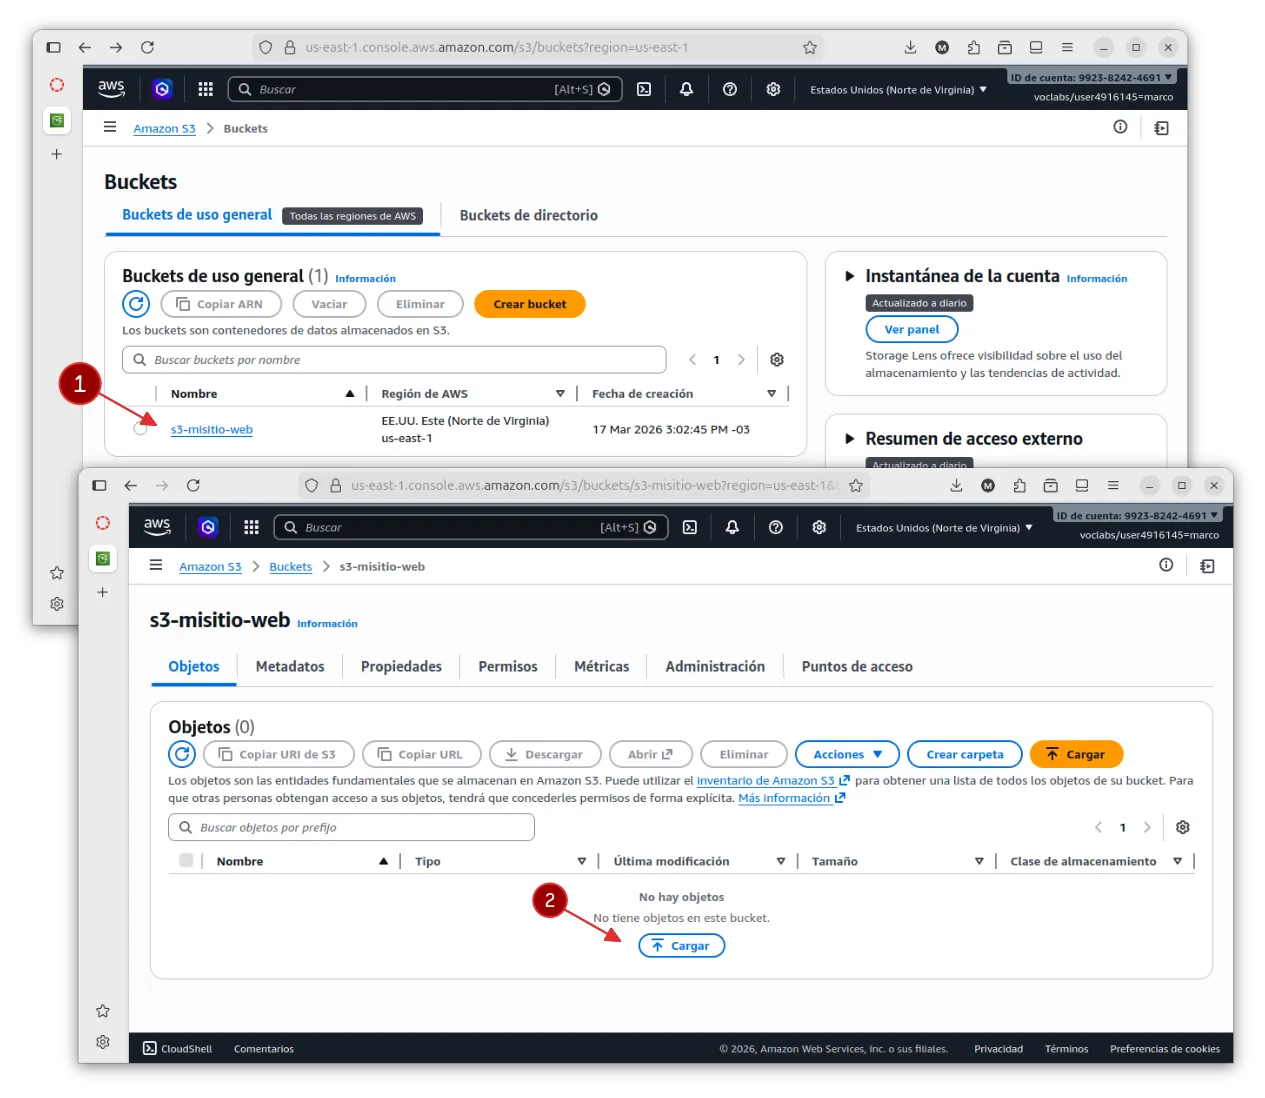
Task: Open the s3-misitio-web bucket link
Action: tap(212, 429)
